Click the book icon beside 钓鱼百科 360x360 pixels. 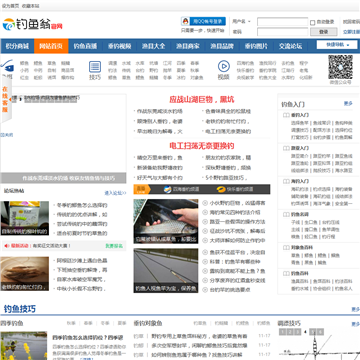[286, 273]
